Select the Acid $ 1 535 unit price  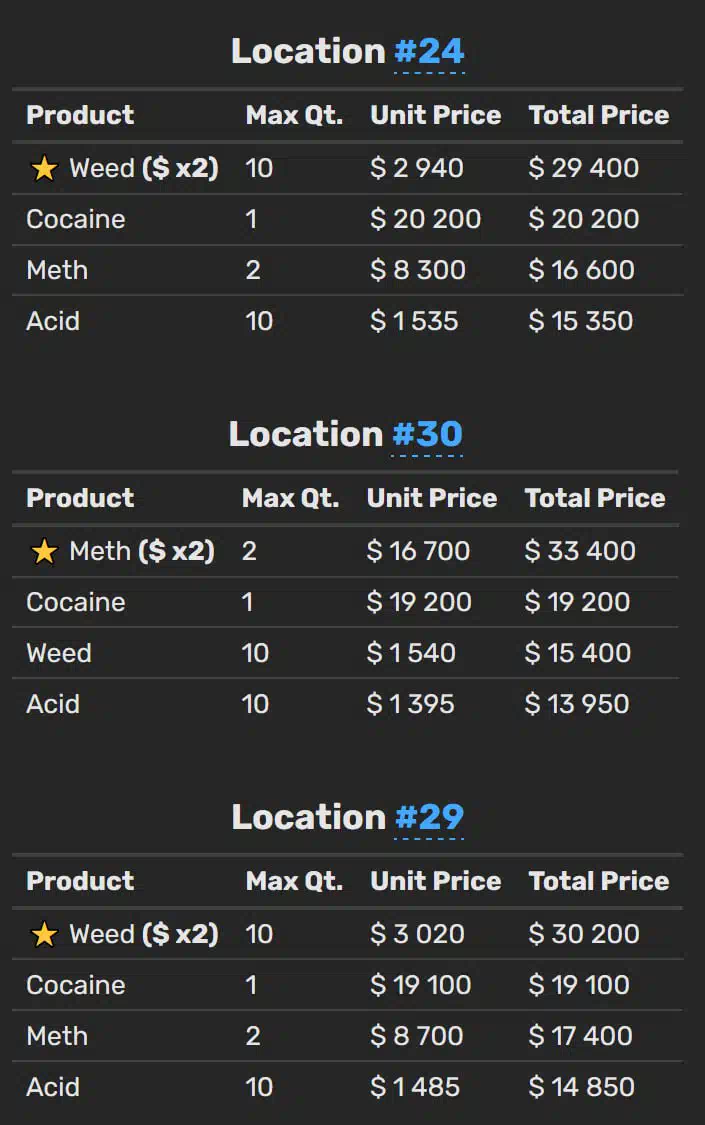click(415, 321)
